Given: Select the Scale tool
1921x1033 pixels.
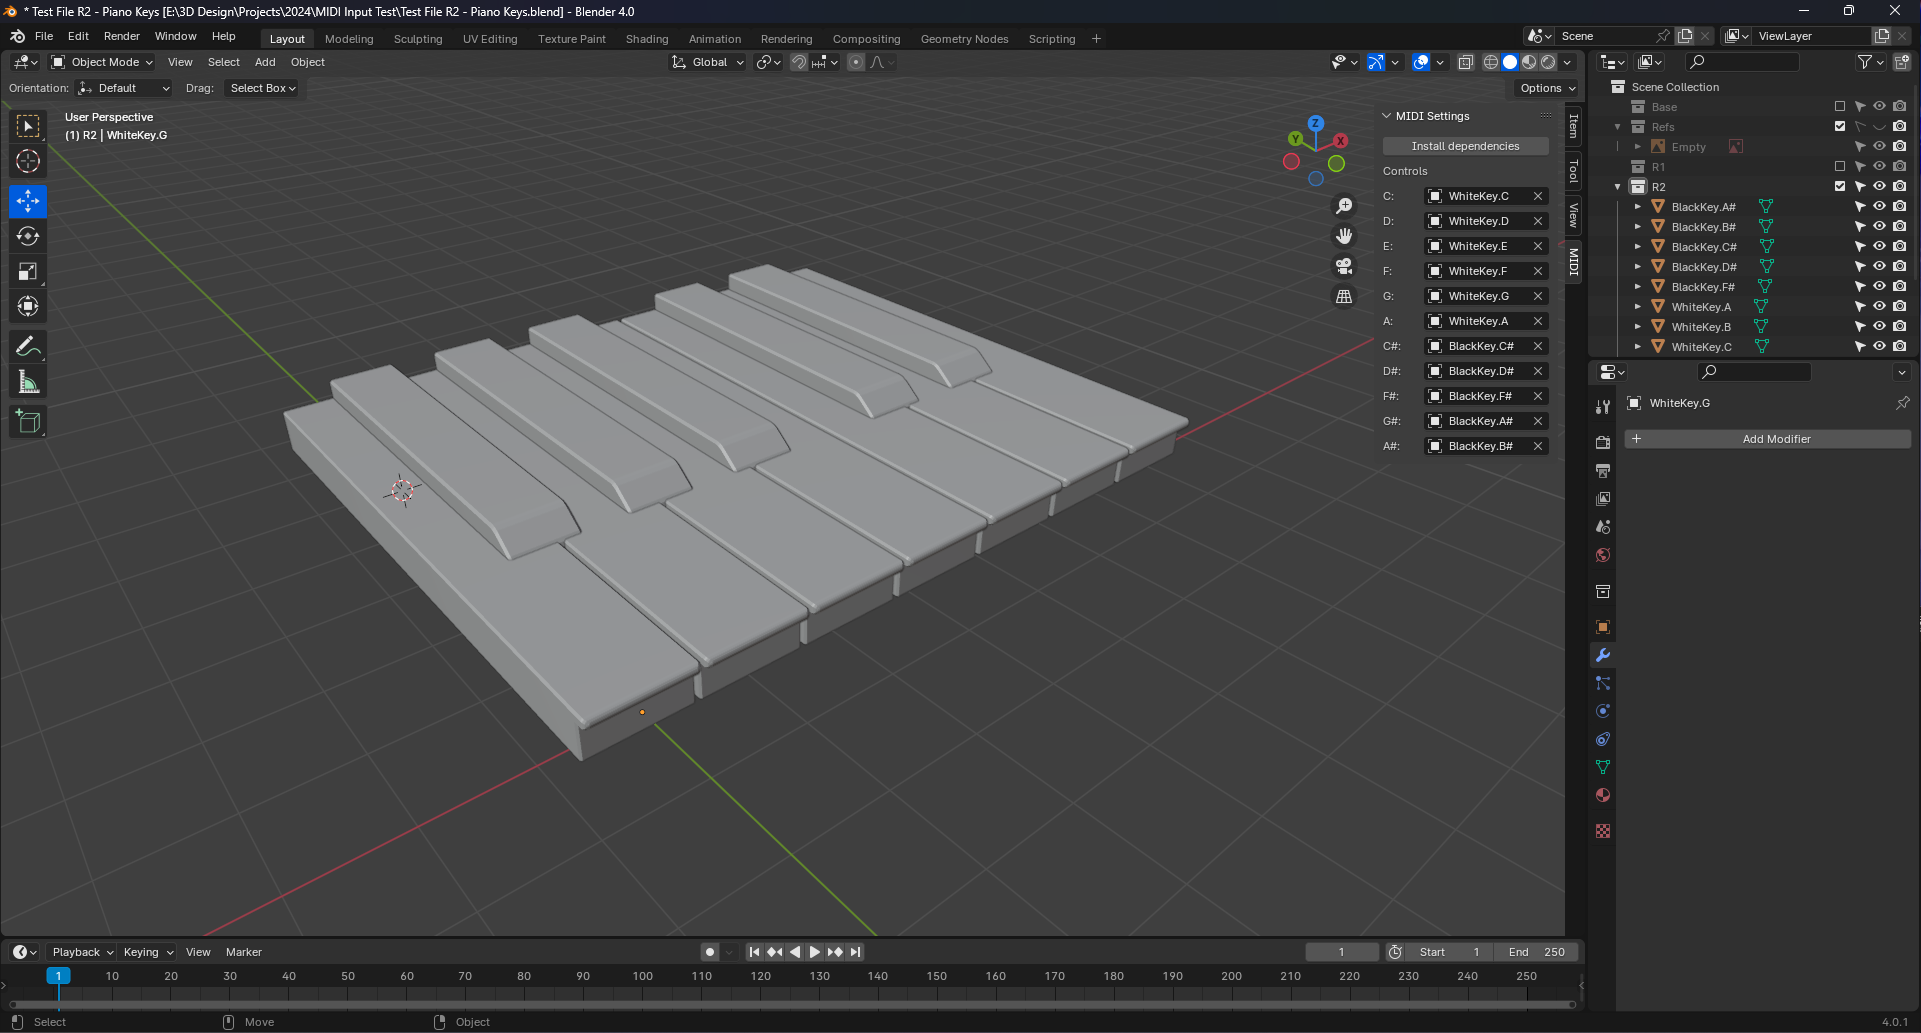Looking at the screenshot, I should (28, 271).
